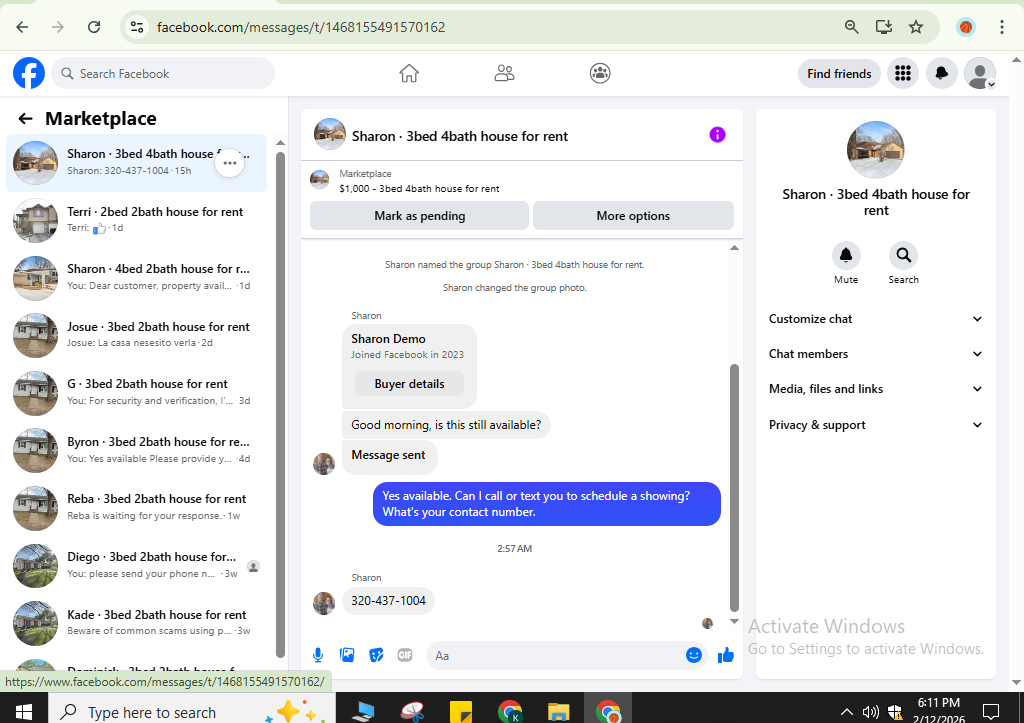Click the Find friends button
The image size is (1024, 723).
839,74
